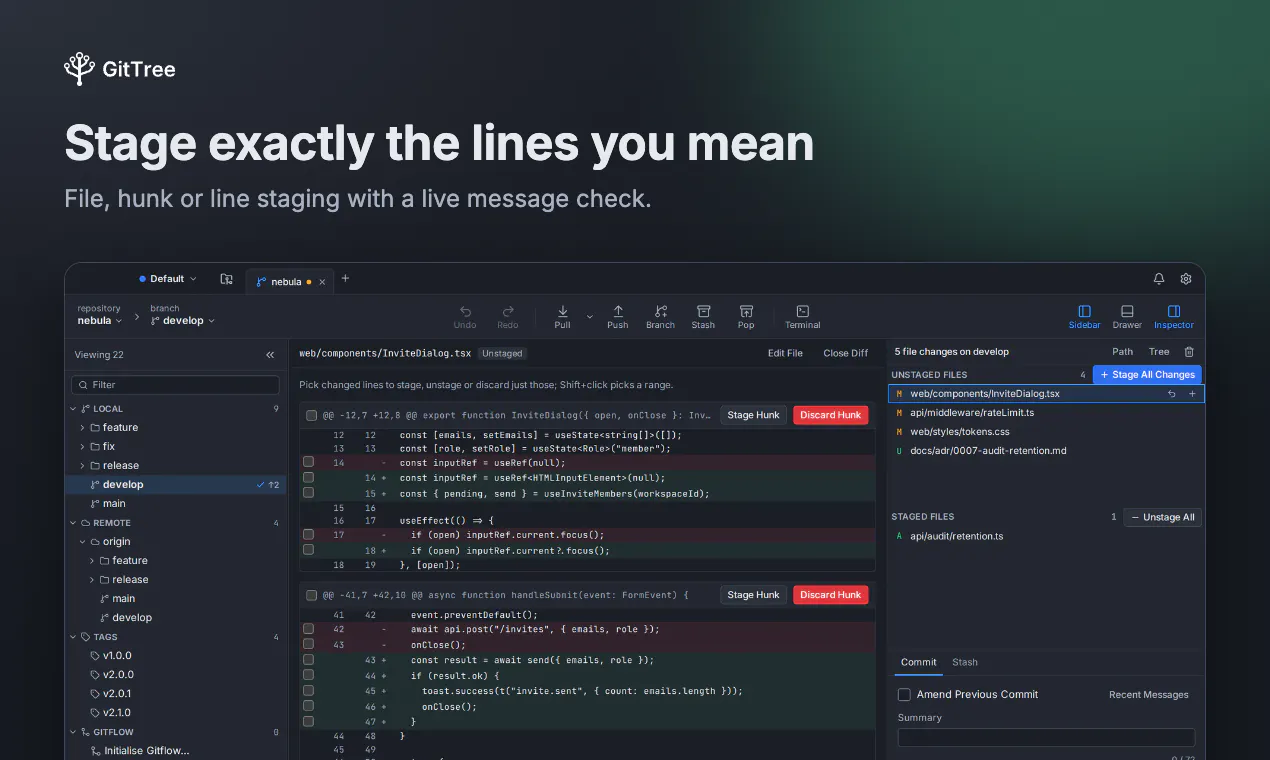Discard all changes with the trash icon
1270x760 pixels.
point(1189,352)
